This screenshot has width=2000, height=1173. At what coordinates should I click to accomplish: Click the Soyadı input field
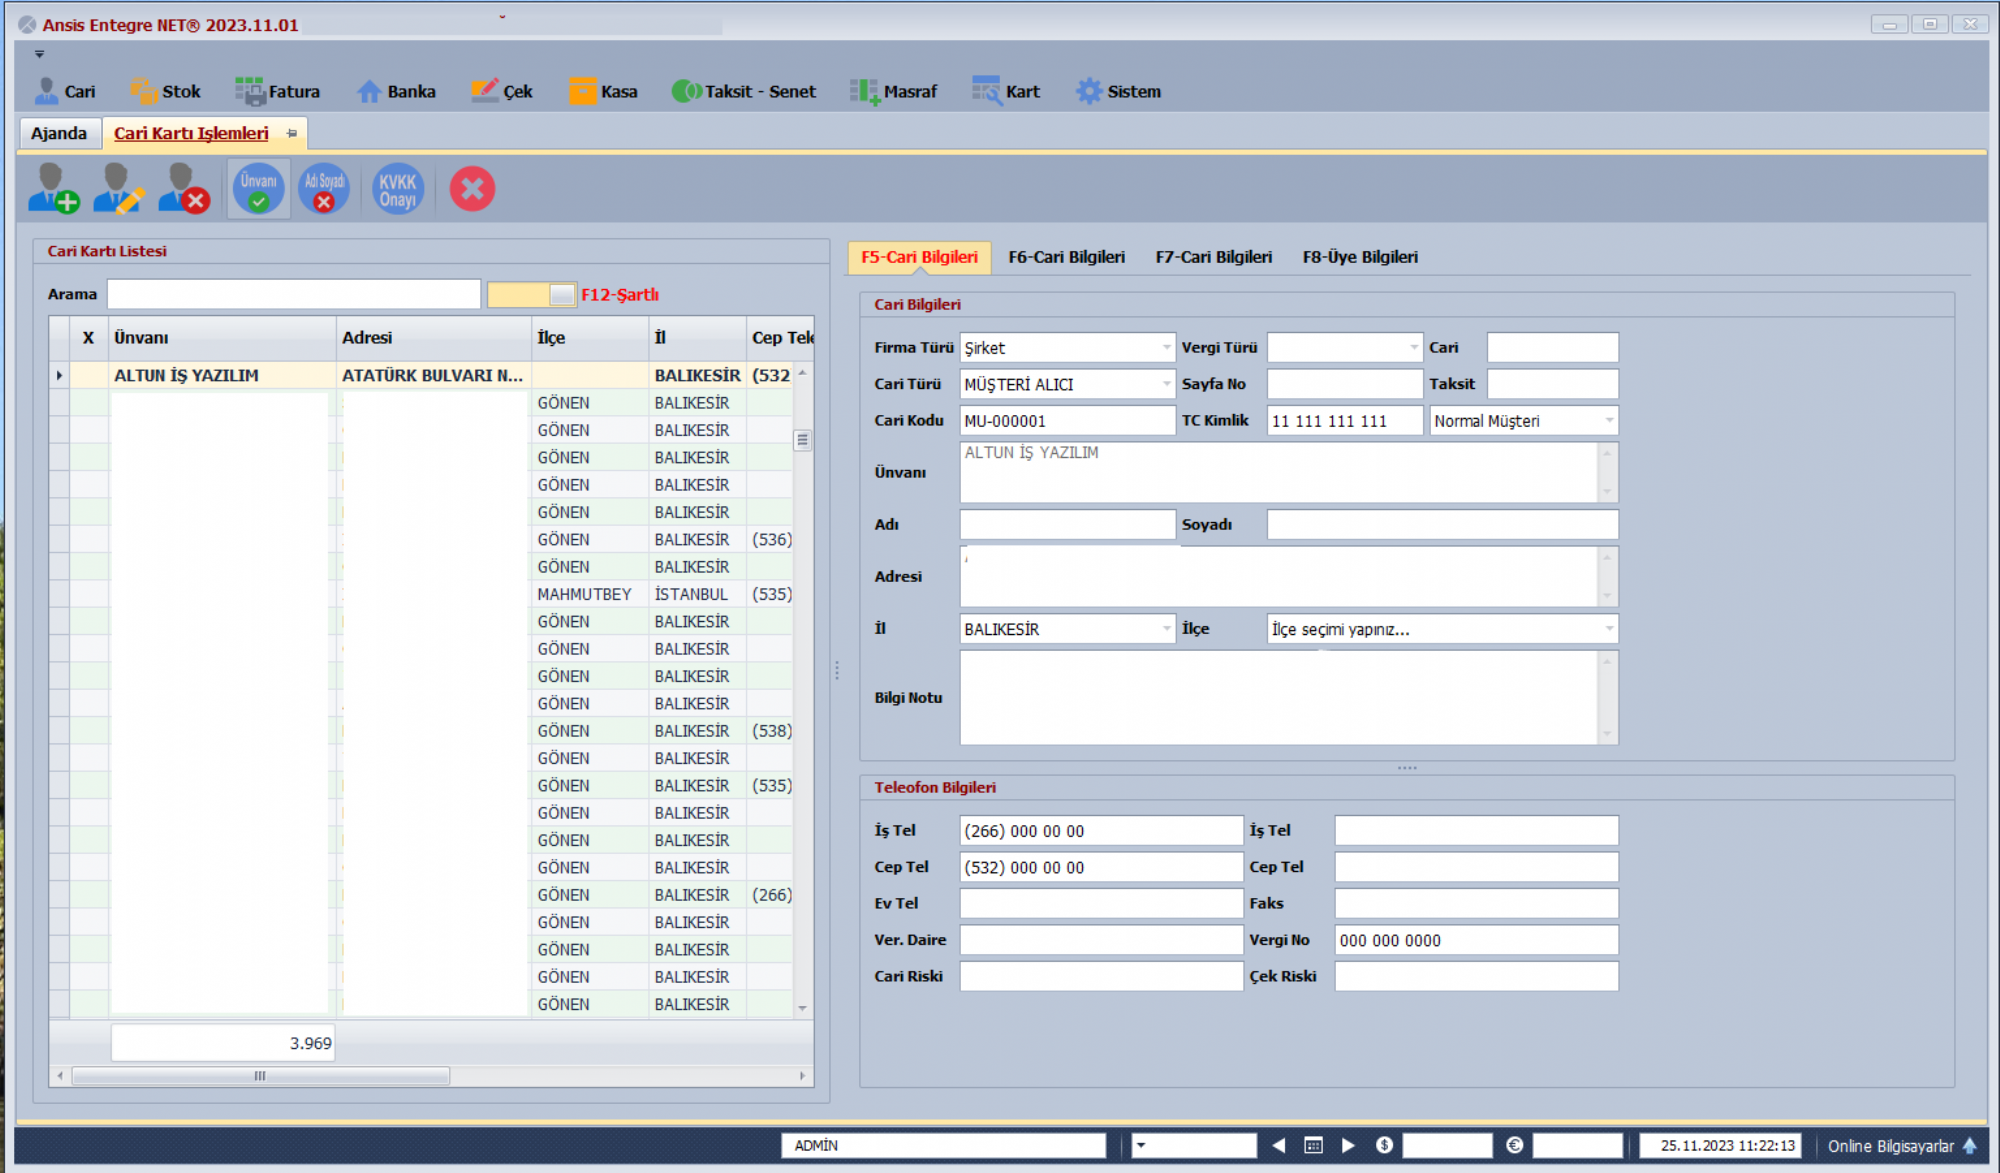point(1442,524)
